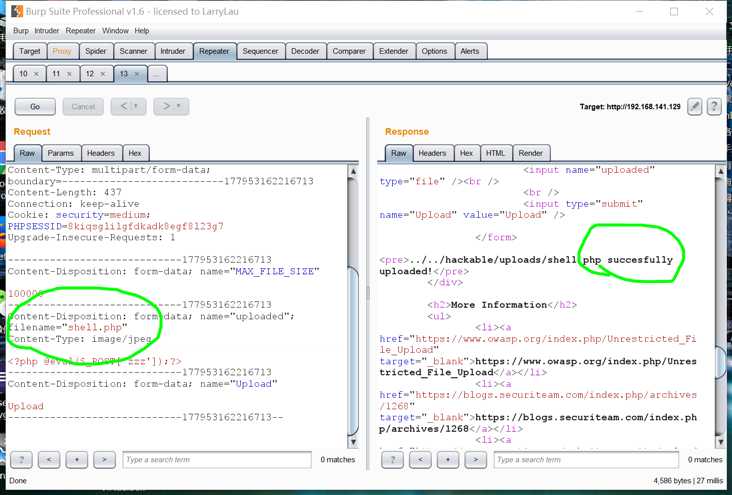Click the filename "shell.php" value in request
Screen dimensions: 732x495
95,327
